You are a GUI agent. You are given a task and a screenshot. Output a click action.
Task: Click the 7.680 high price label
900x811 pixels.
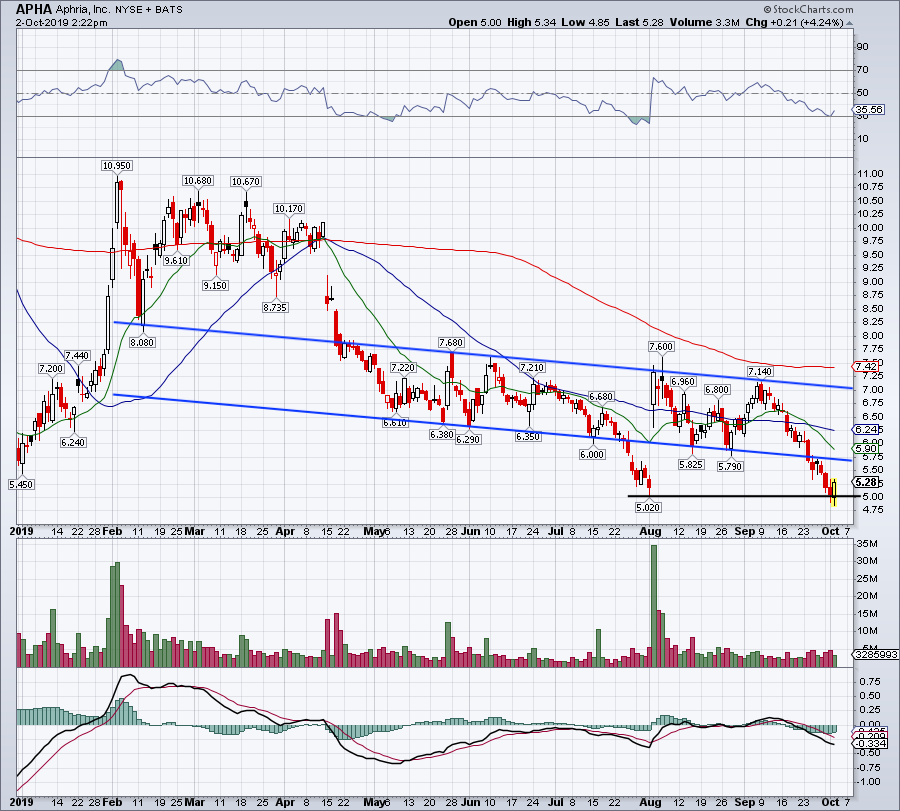[451, 342]
